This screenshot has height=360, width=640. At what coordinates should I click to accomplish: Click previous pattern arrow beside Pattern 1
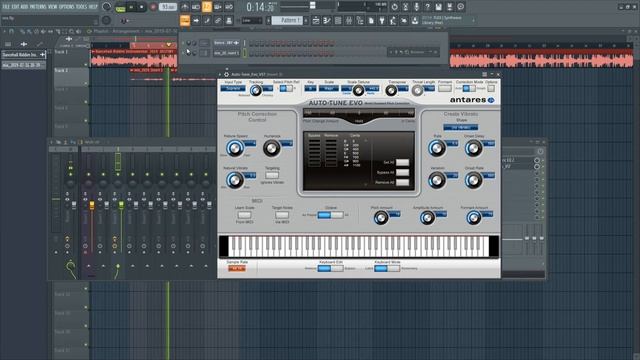point(269,20)
